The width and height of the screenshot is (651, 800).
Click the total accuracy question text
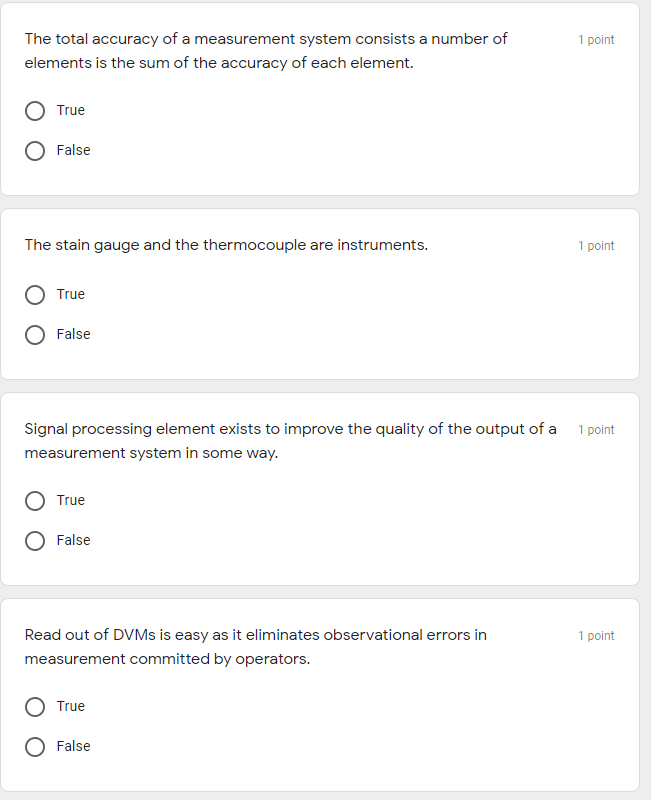pos(265,50)
